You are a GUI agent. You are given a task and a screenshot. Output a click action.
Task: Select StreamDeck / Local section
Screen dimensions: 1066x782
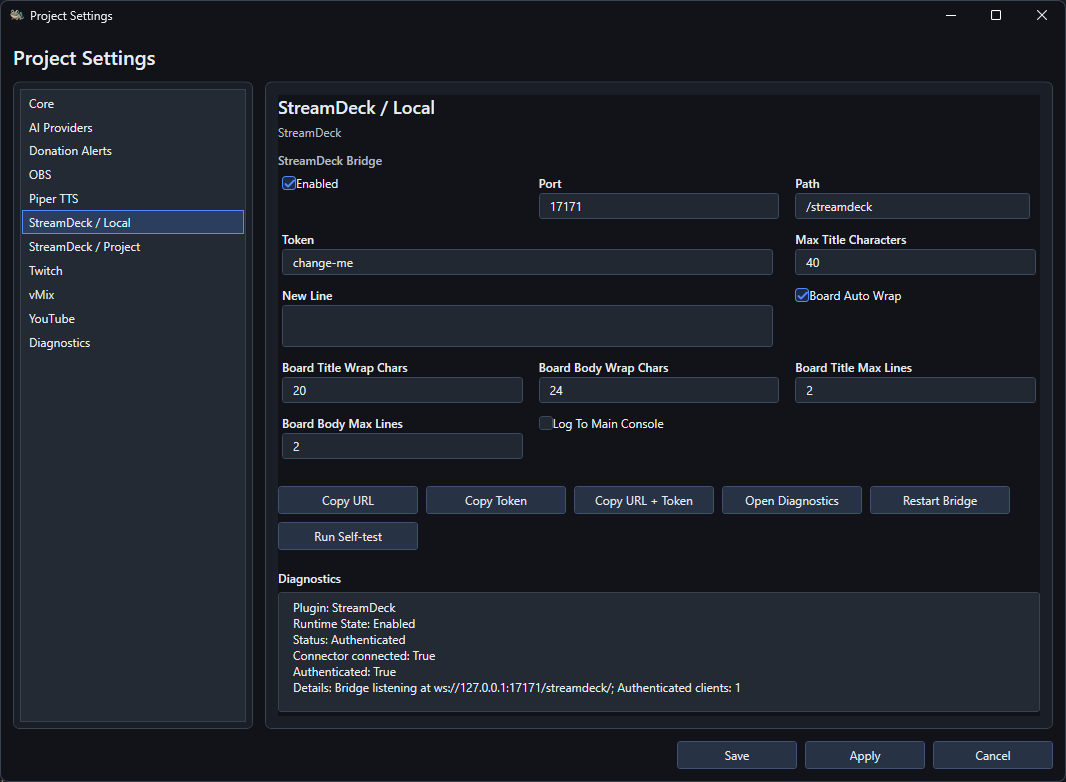(x=133, y=222)
